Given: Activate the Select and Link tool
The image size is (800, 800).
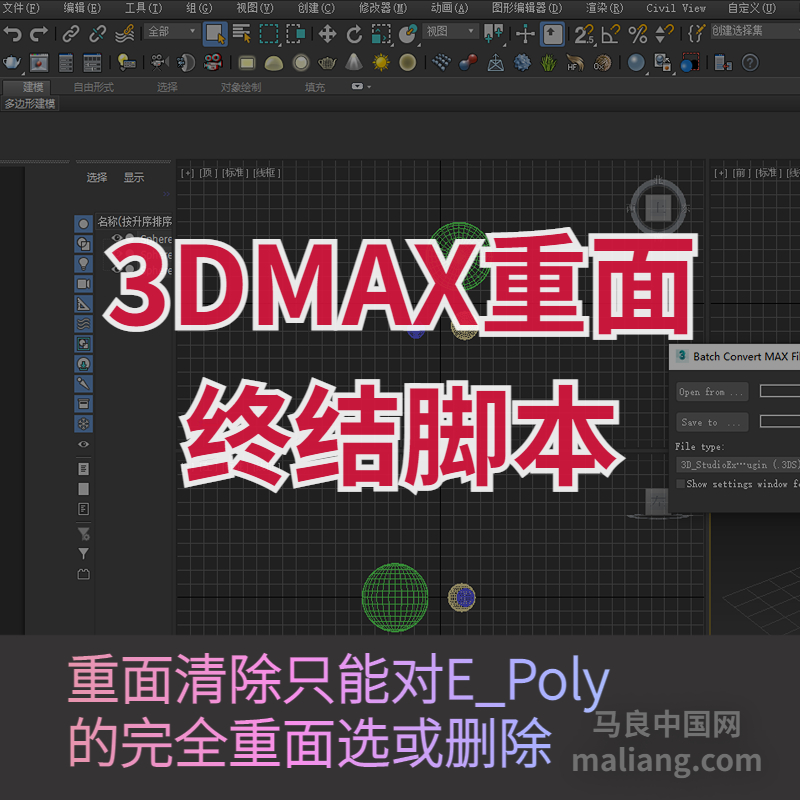Looking at the screenshot, I should pos(70,34).
